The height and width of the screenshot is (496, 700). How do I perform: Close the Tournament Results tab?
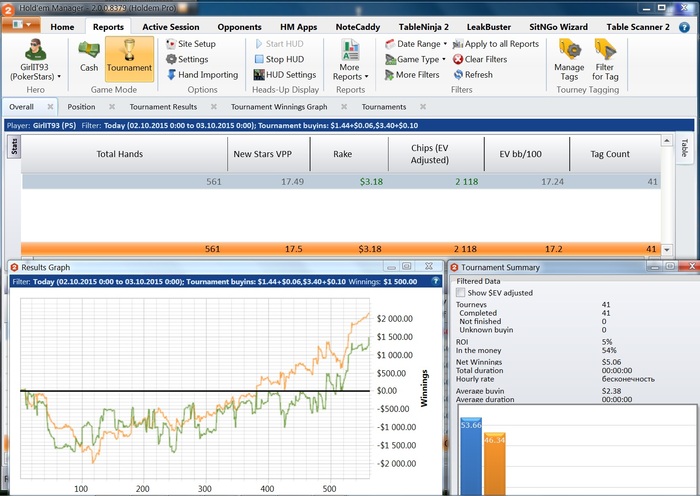(214, 107)
